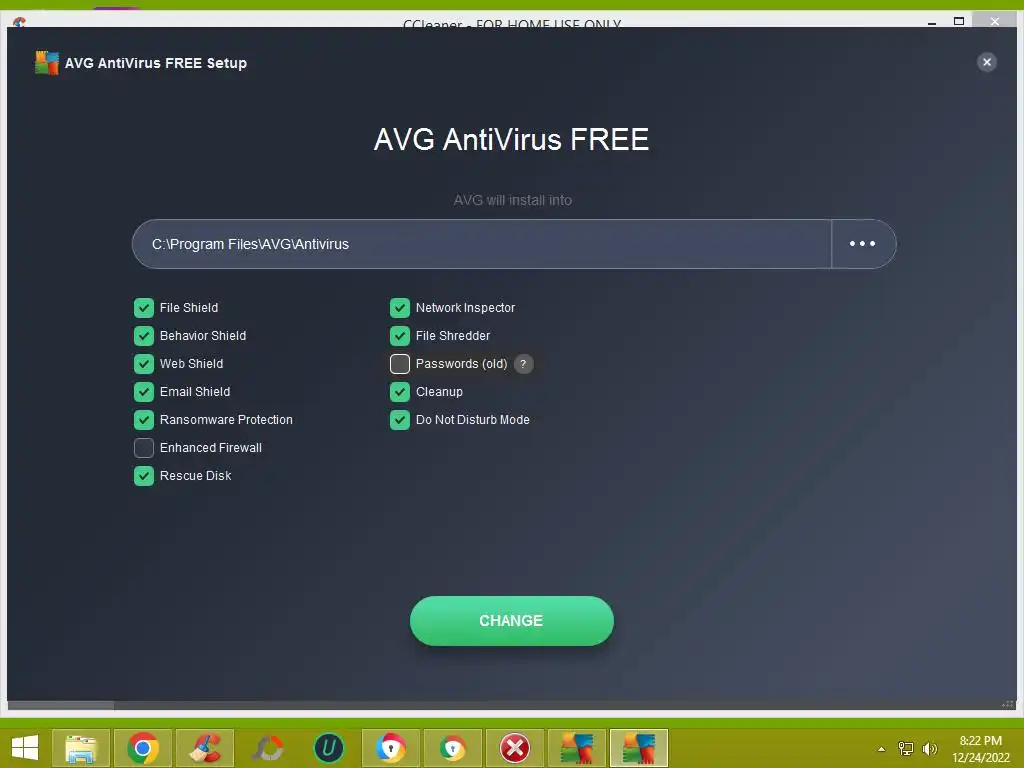Click the install path input field
1024x768 pixels.
coord(481,244)
